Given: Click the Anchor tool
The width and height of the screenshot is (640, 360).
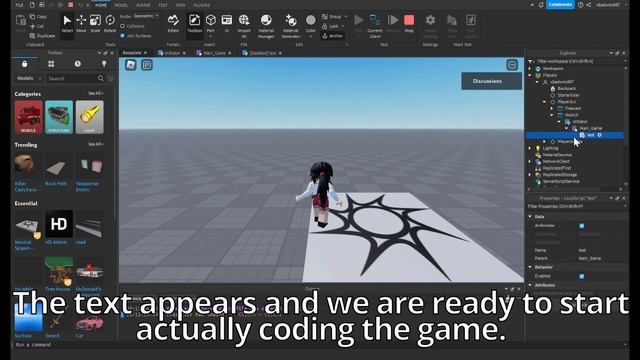Looking at the screenshot, I should point(333,36).
